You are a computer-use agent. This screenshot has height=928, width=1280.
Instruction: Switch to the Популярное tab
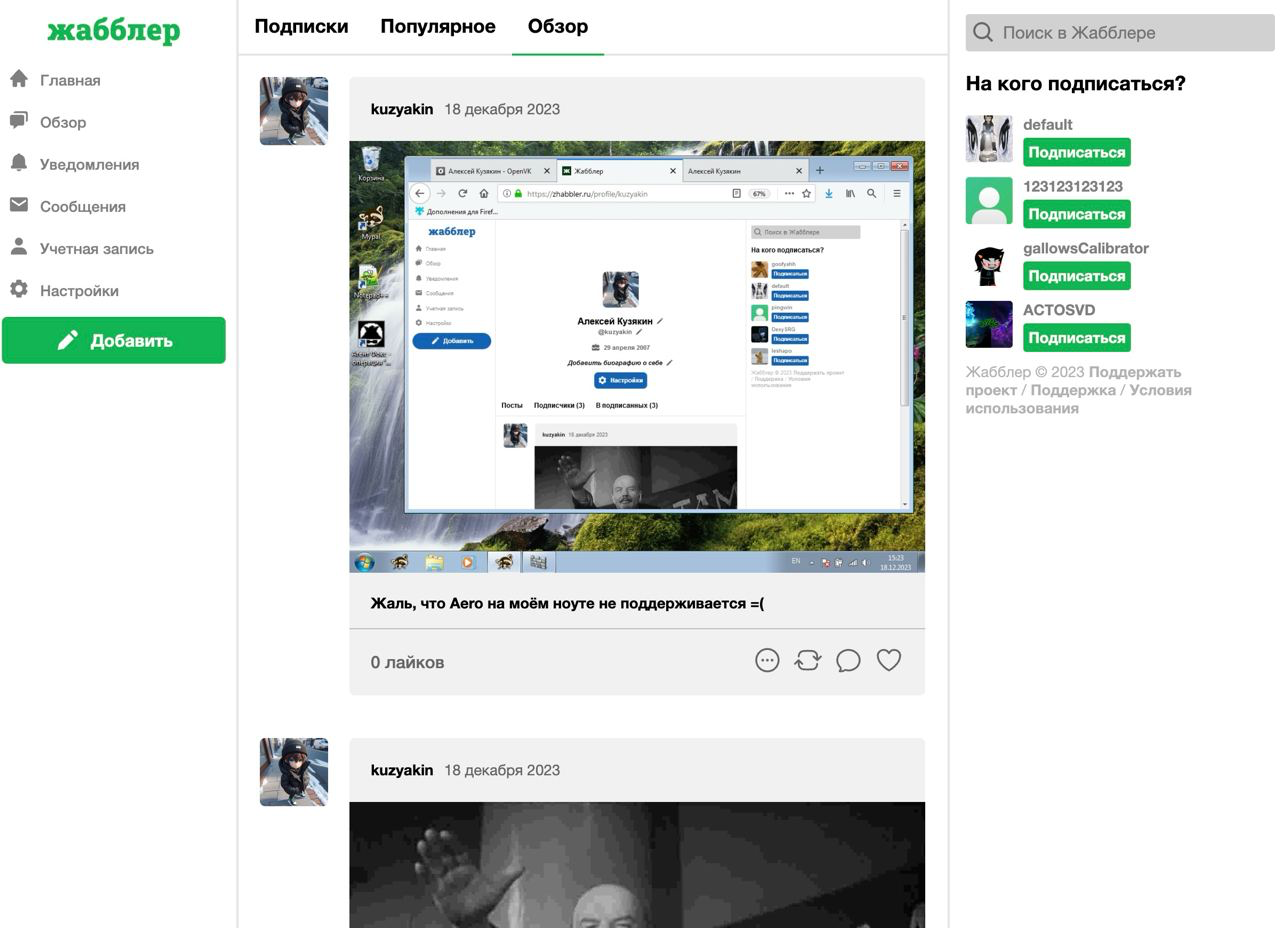438,27
